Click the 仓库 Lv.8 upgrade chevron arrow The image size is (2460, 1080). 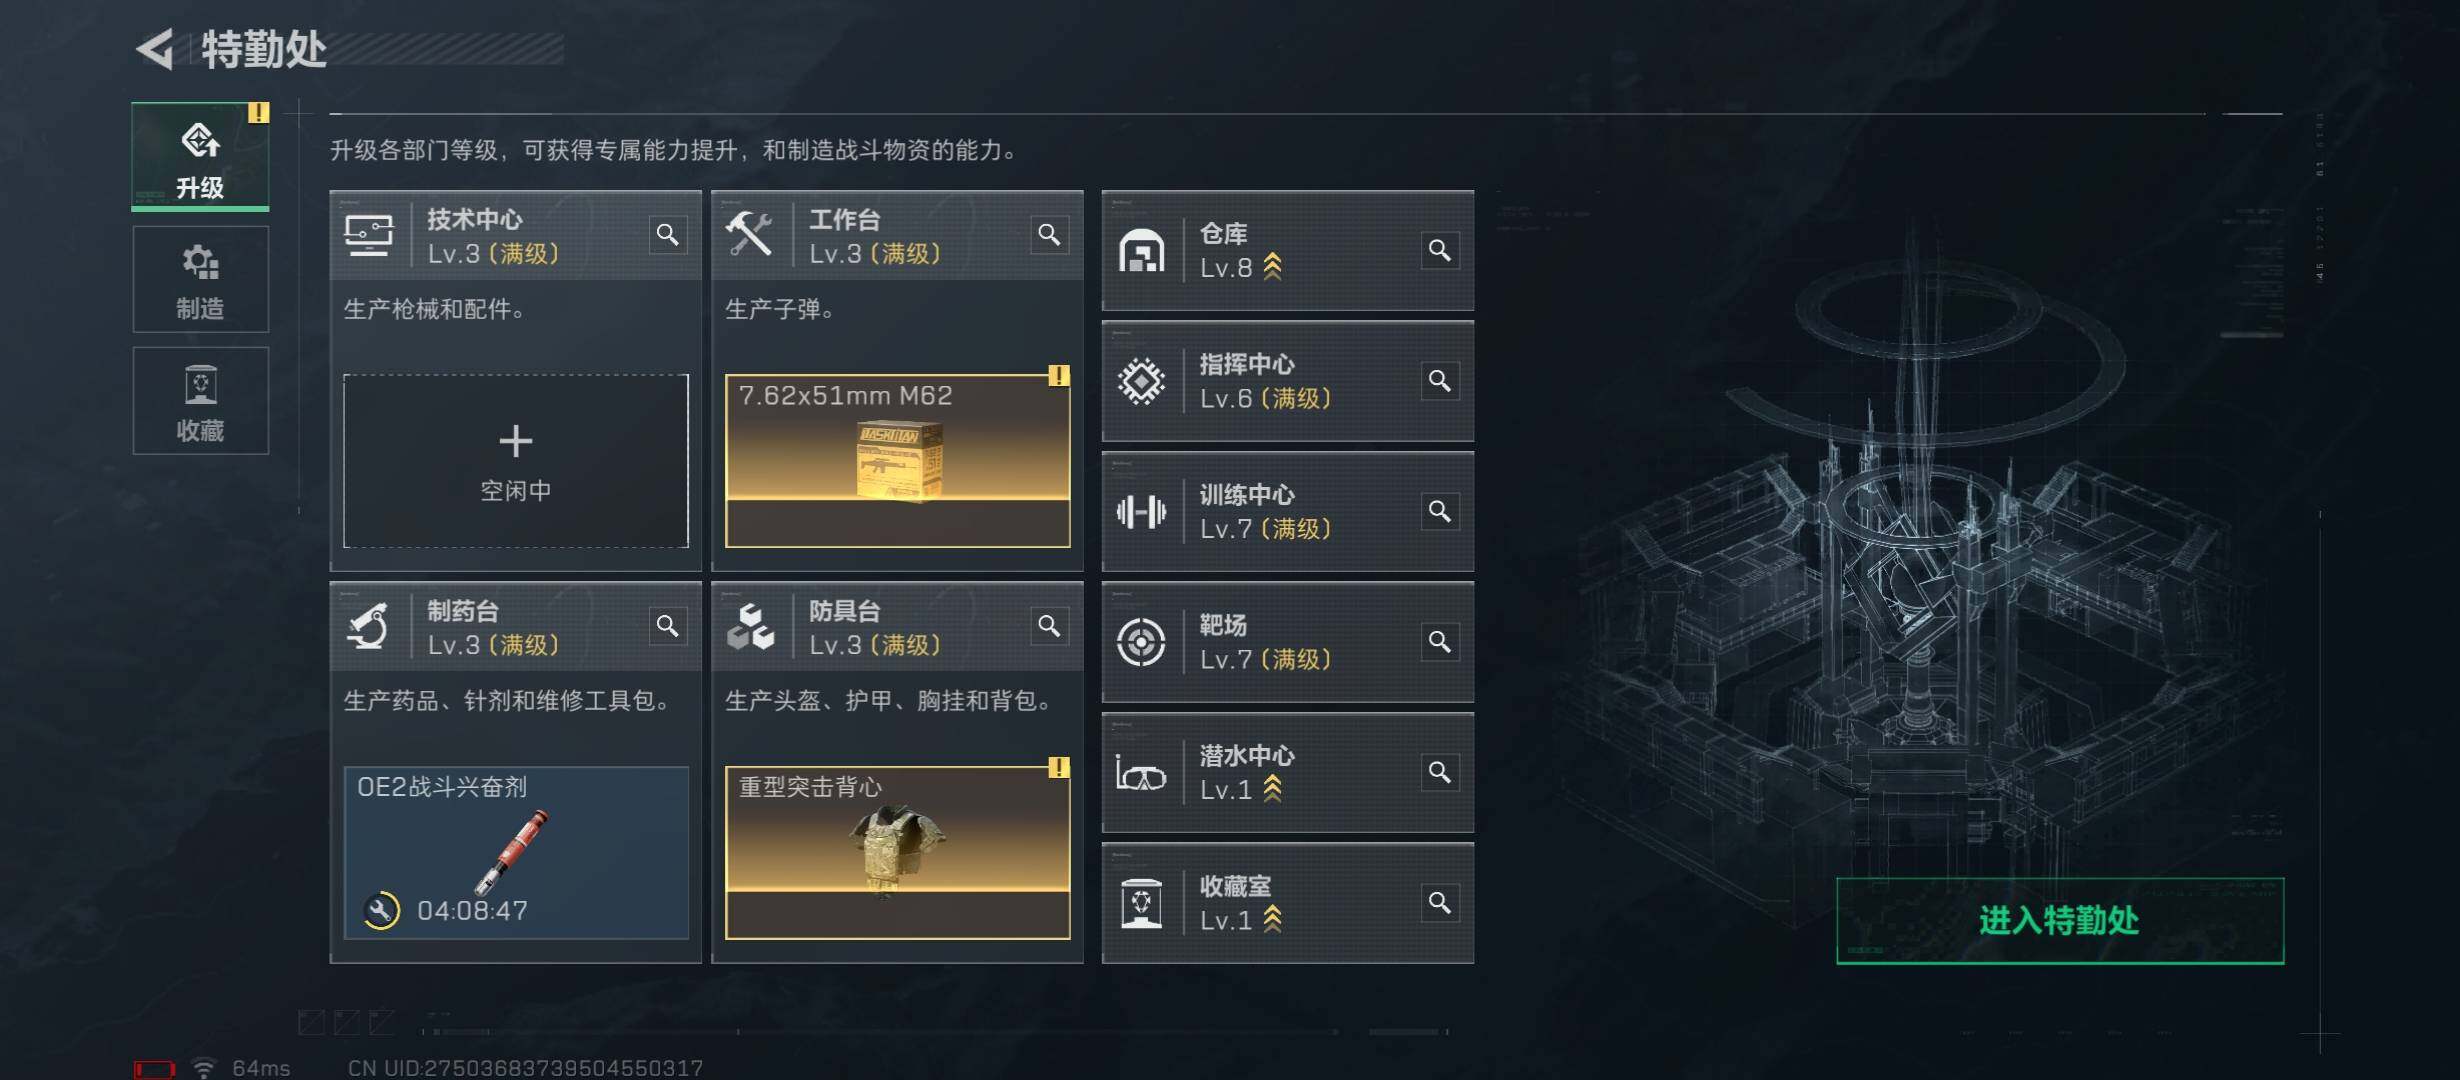(x=1272, y=267)
